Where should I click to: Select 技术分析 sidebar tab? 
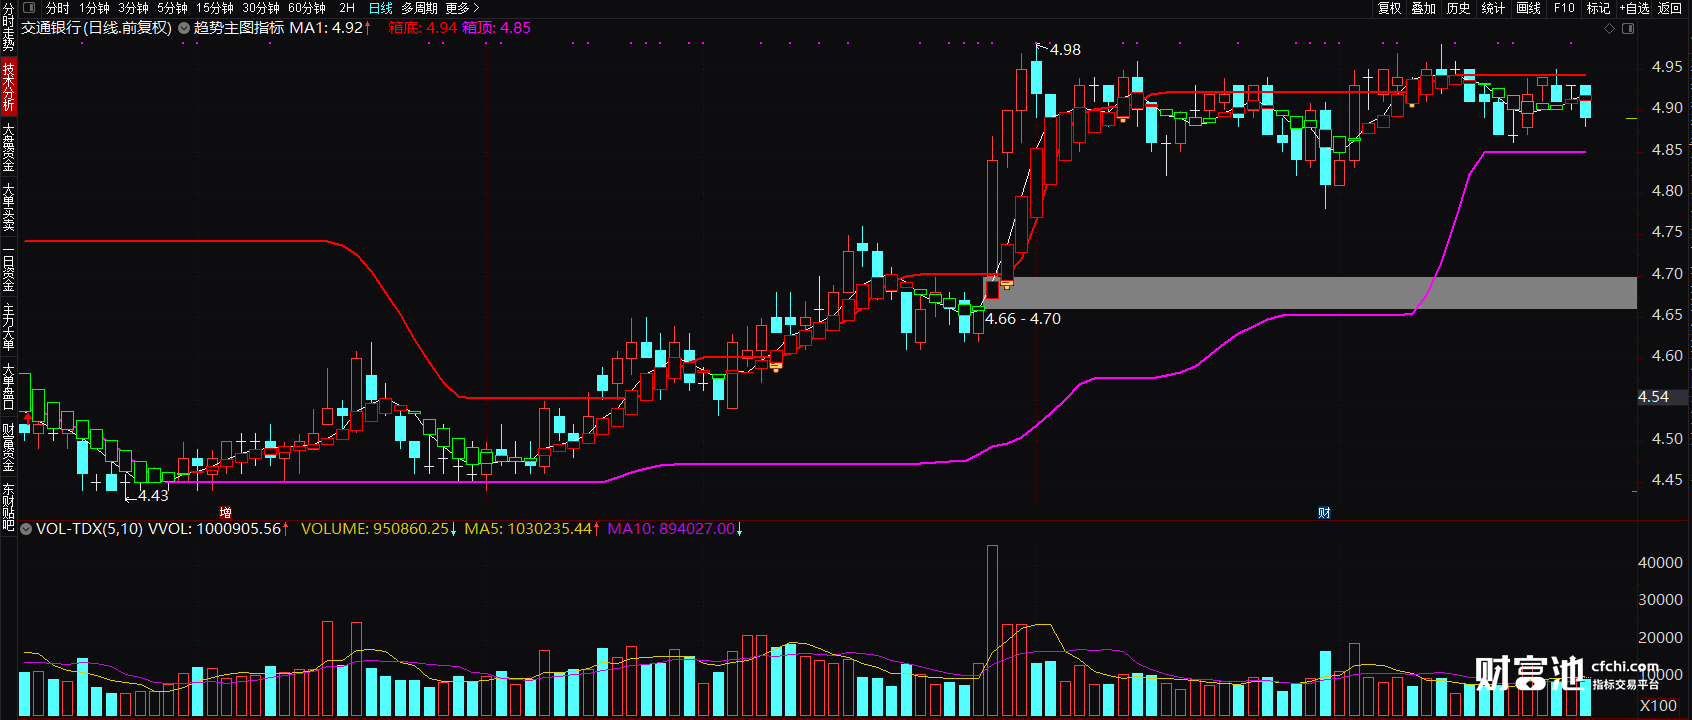8,86
